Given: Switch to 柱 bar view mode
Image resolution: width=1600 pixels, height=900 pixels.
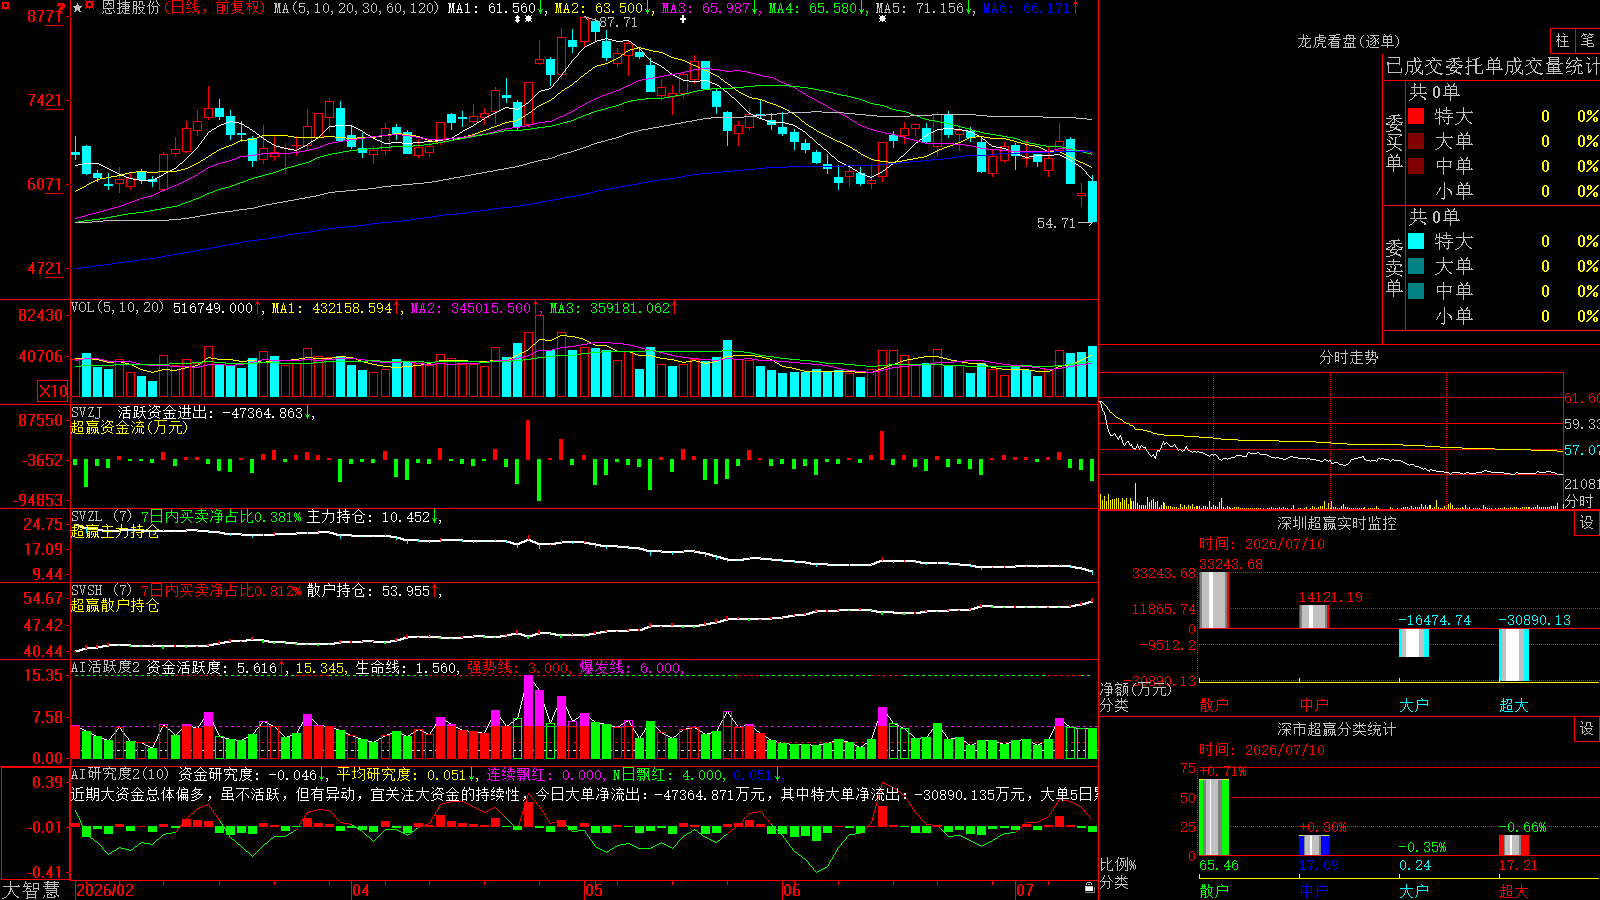Looking at the screenshot, I should 1562,41.
